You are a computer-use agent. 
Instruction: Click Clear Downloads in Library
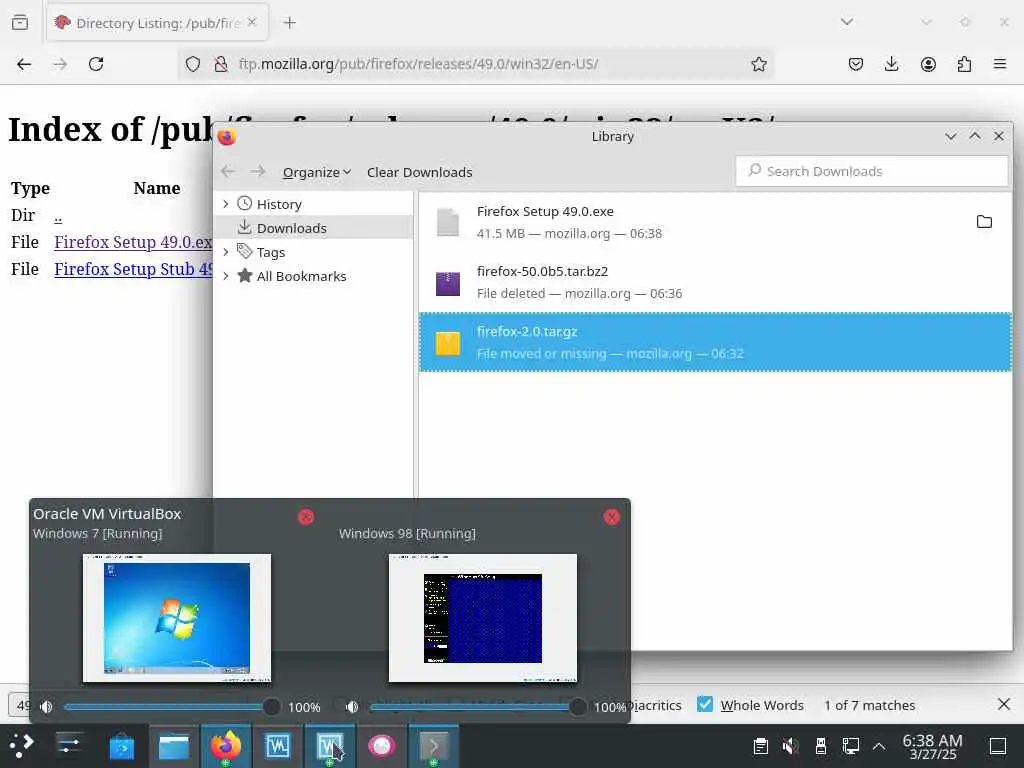(x=419, y=172)
